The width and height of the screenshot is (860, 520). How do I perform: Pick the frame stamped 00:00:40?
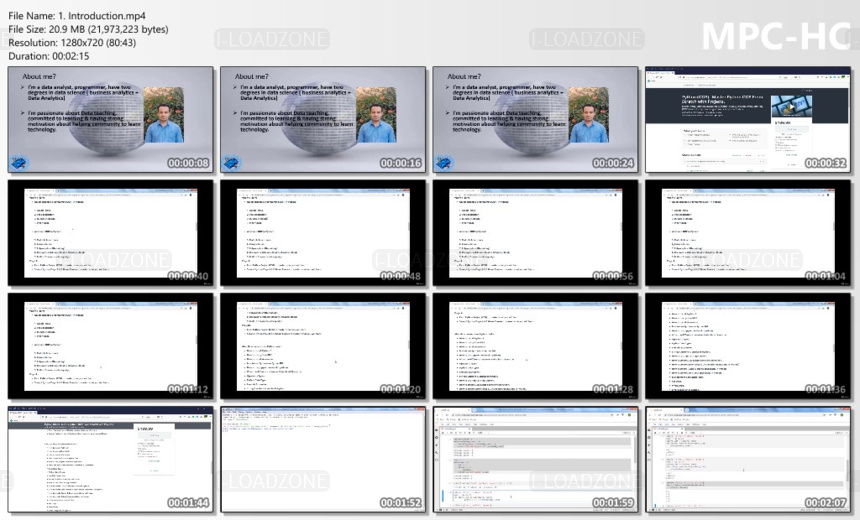click(110, 233)
